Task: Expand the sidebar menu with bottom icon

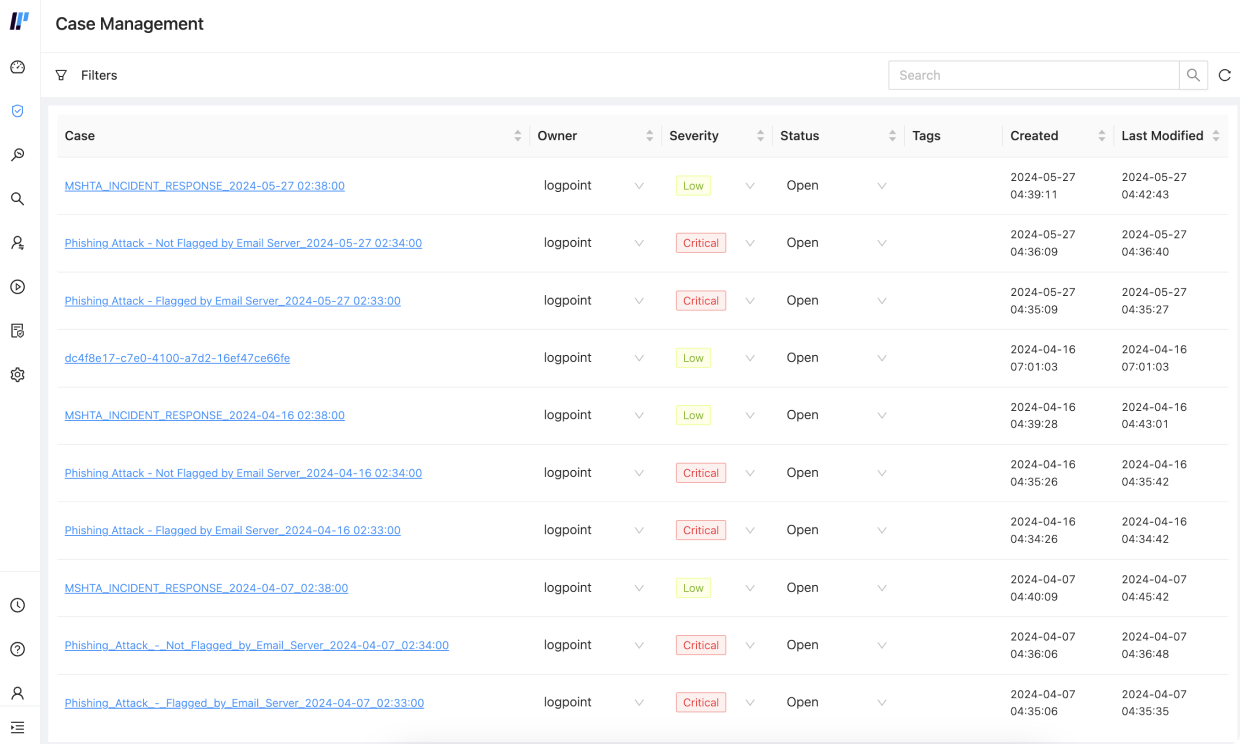Action: (17, 727)
